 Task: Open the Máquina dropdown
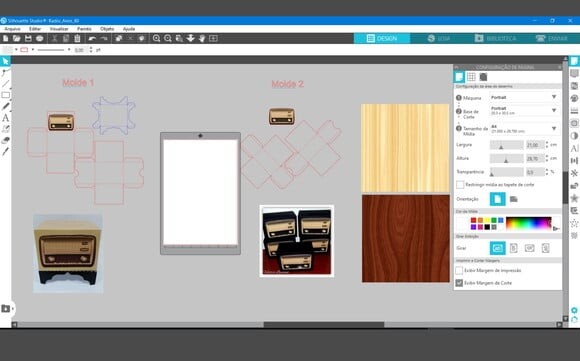[524, 97]
